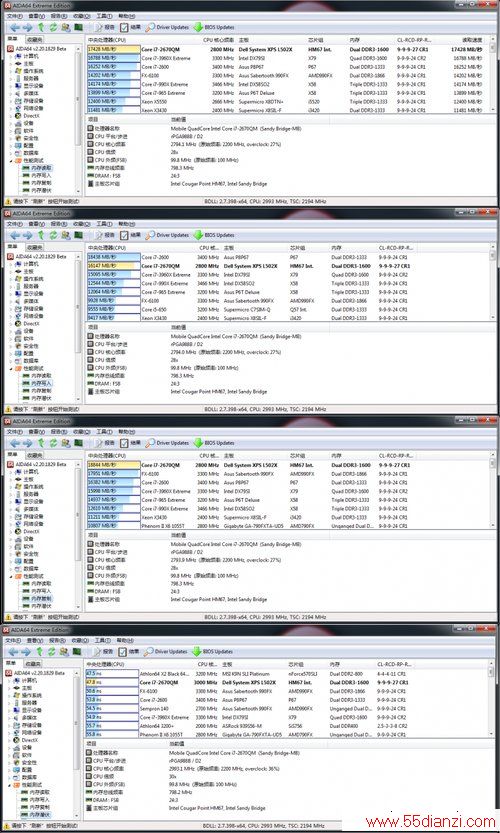
Task: Expand the 计算机 tree node in top window
Action: coord(11,56)
